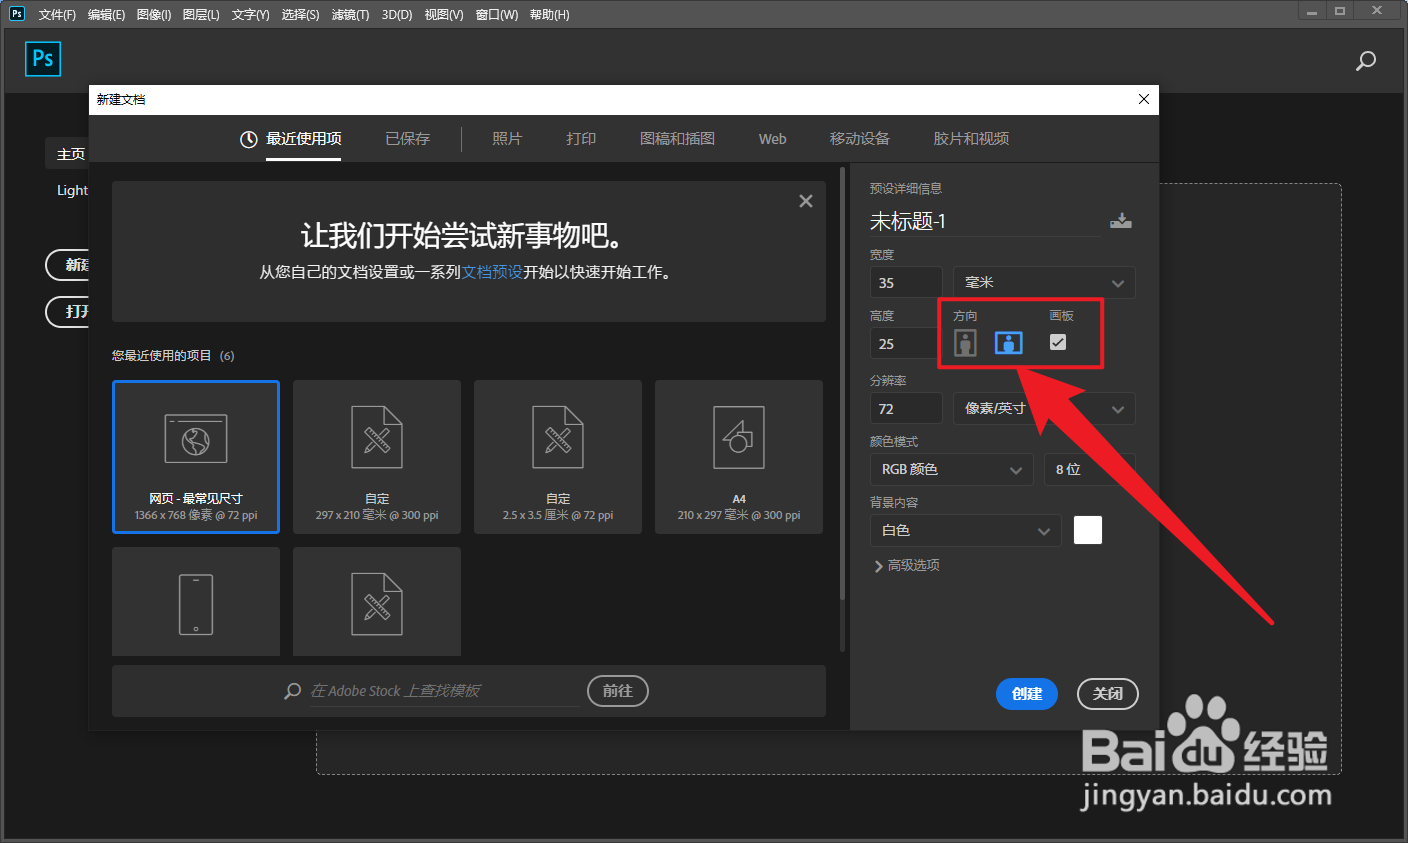Select the phone-shaped blank document preset
Screen dimensions: 1408x843
pyautogui.click(x=195, y=601)
